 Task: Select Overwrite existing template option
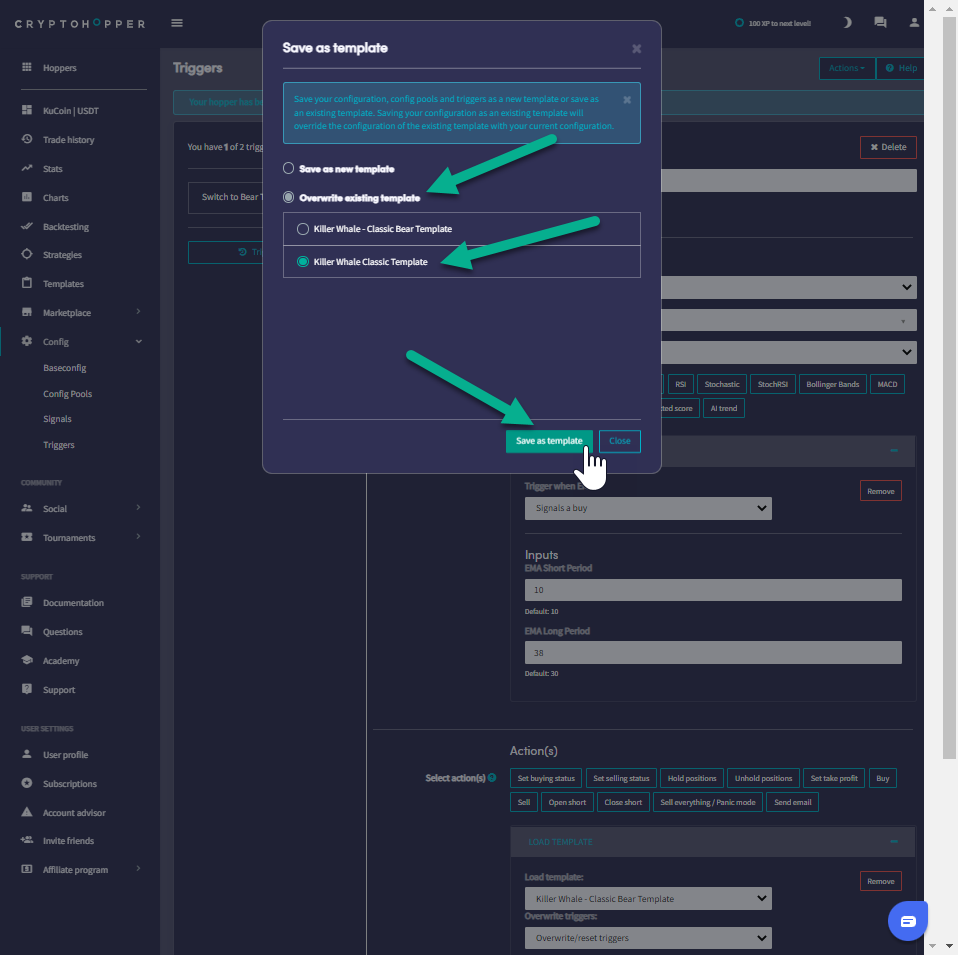289,198
